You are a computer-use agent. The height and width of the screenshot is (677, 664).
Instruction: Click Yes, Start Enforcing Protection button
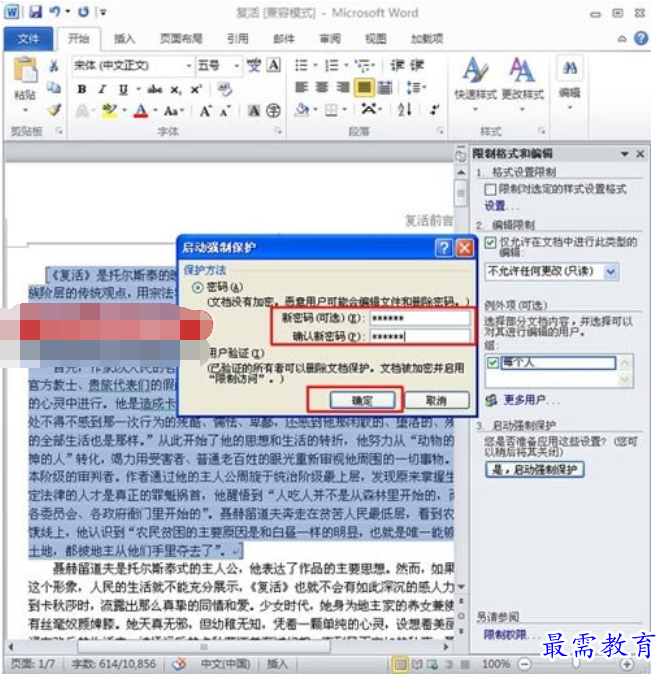(x=535, y=470)
